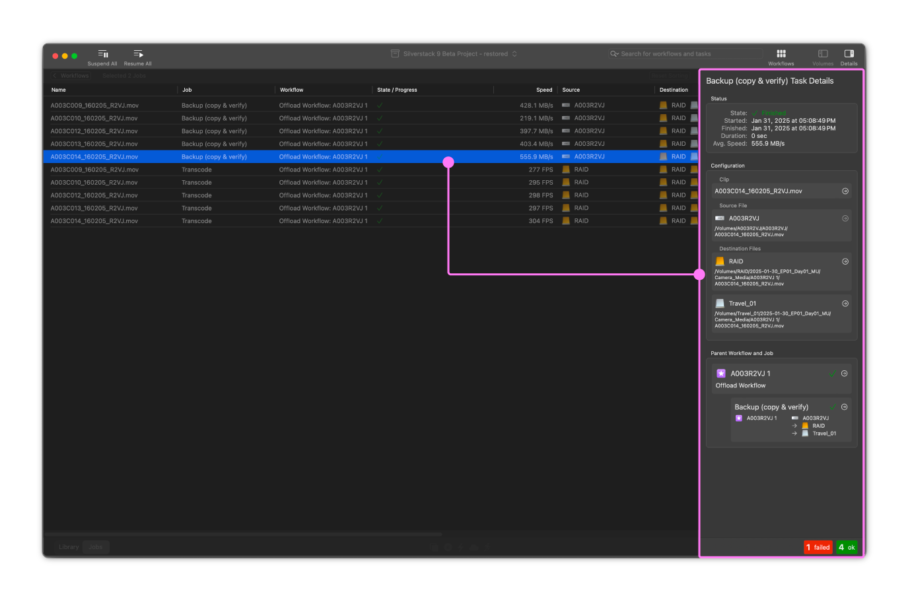The height and width of the screenshot is (594, 908).
Task: Switch to the Volumes view
Action: click(823, 54)
